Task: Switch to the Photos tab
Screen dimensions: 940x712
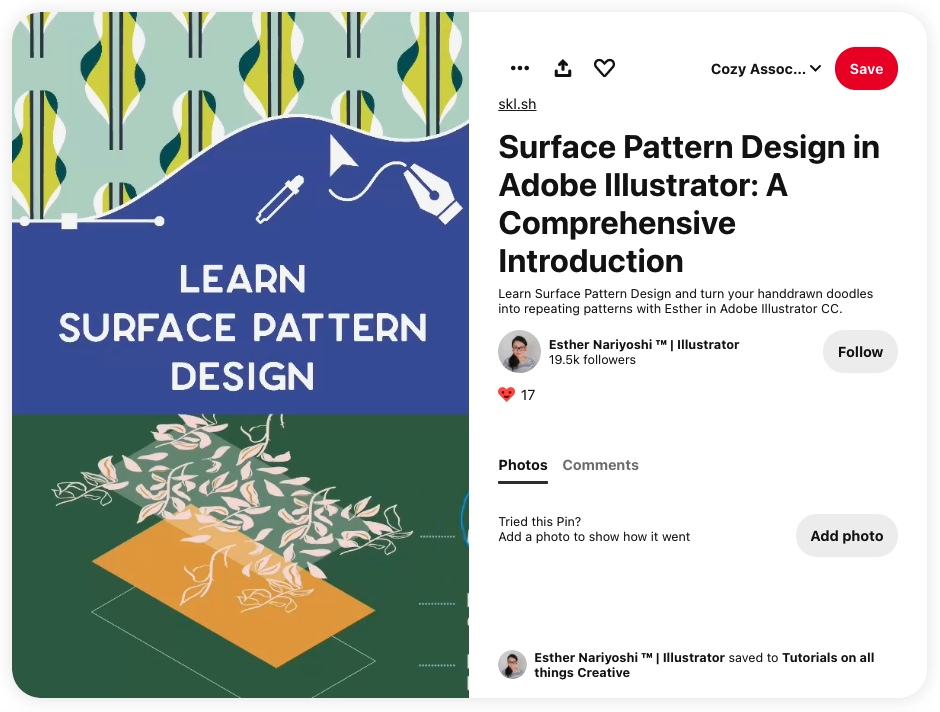Action: point(523,466)
